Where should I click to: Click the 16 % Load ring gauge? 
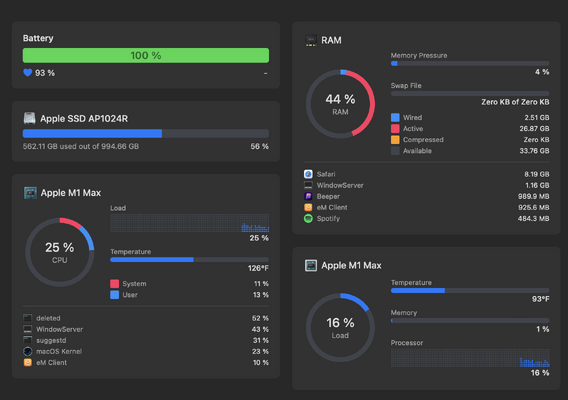[x=340, y=328]
